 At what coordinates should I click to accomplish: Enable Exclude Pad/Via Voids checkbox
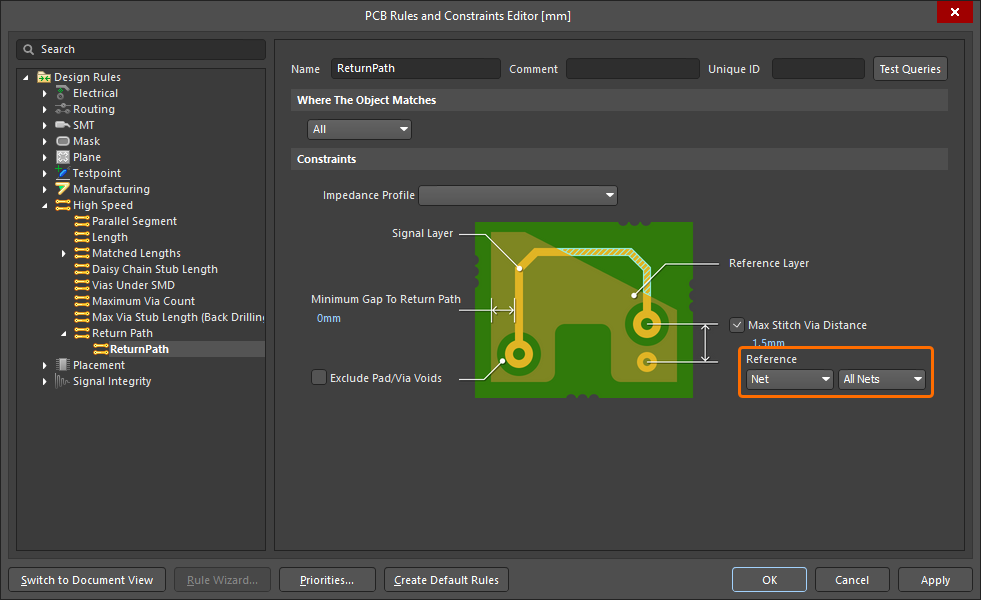(319, 377)
